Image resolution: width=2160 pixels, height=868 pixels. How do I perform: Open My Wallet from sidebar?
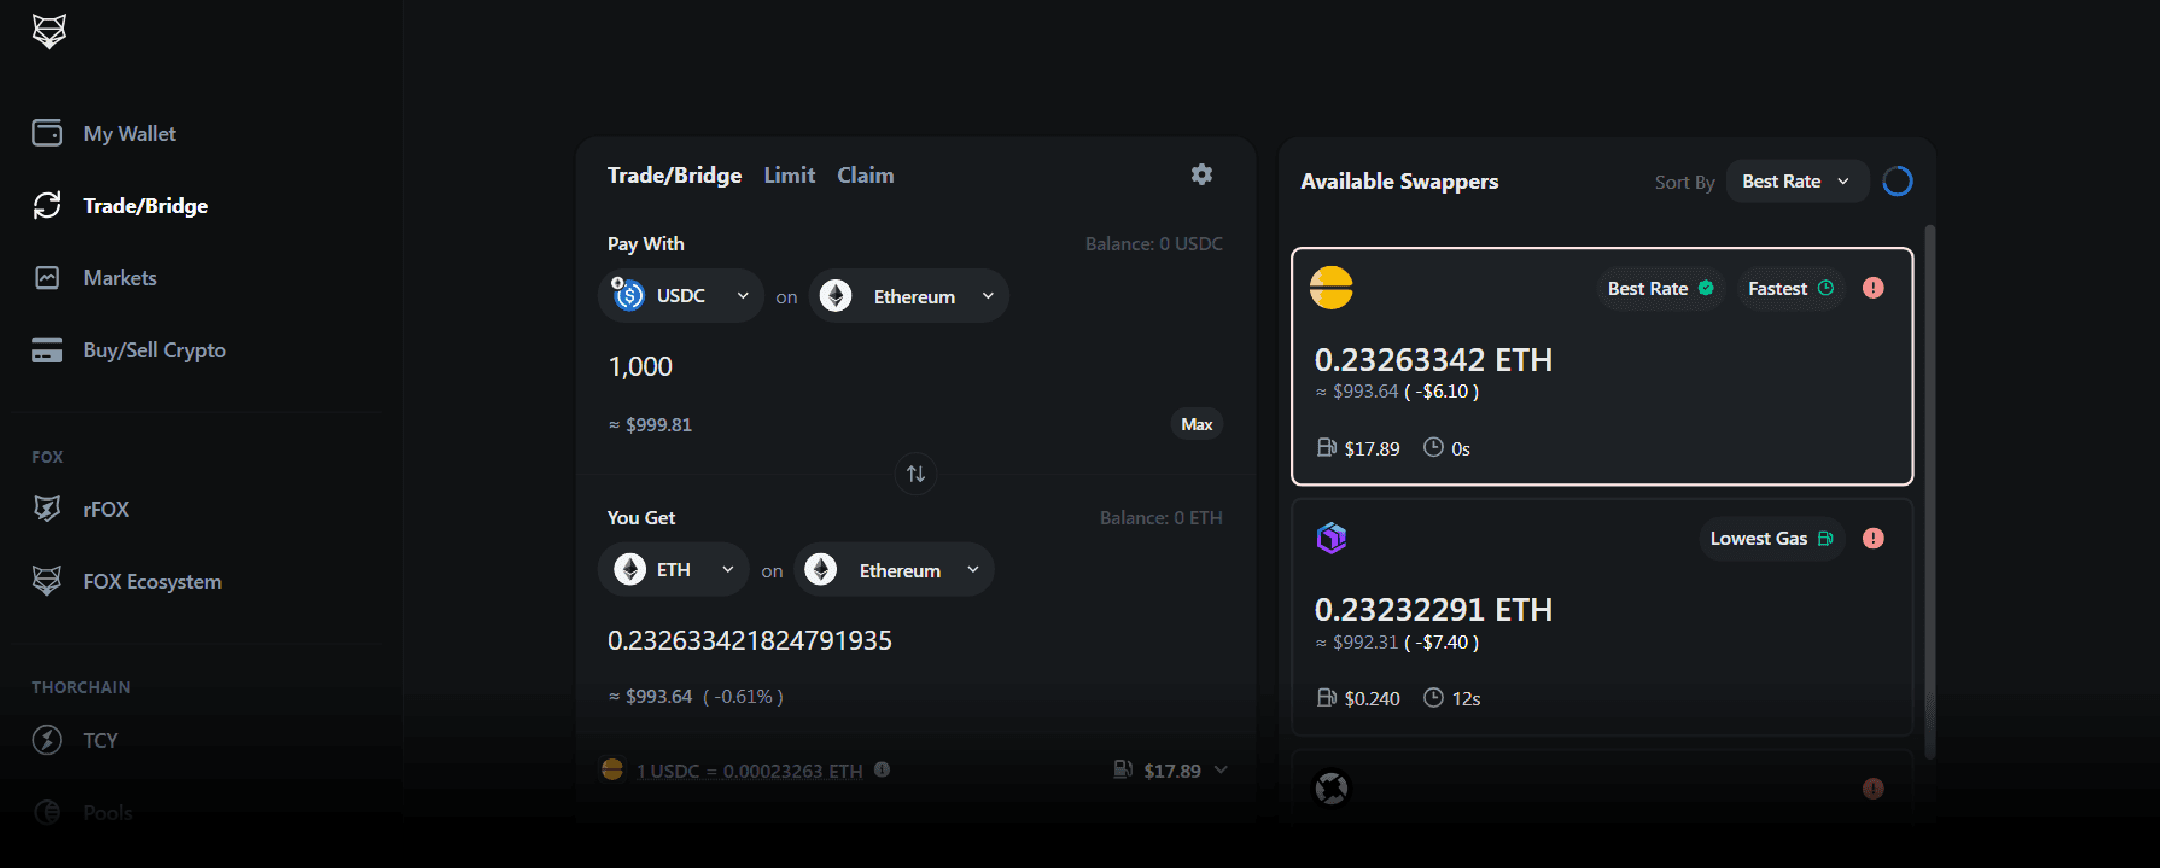tap(129, 134)
